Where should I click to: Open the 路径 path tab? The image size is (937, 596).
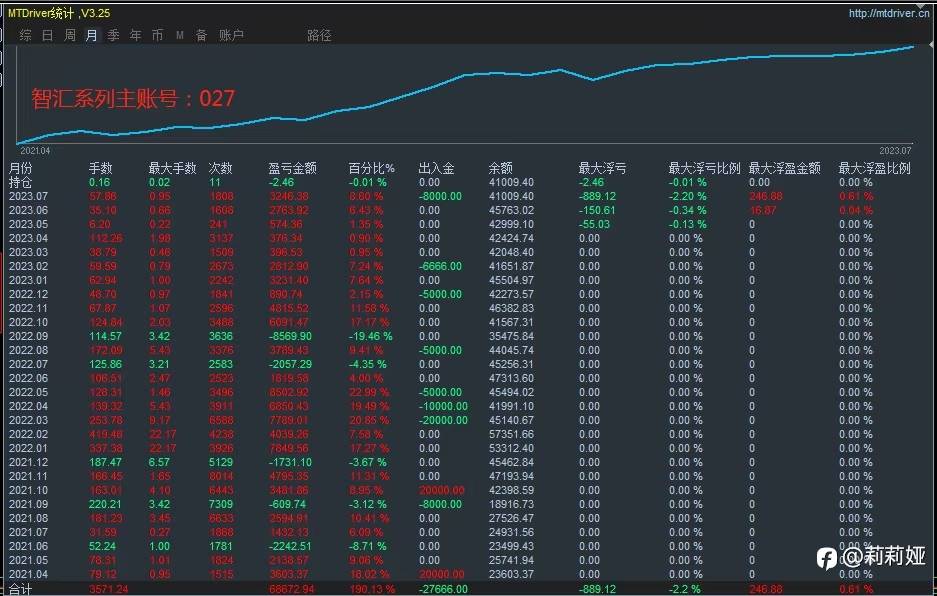(319, 35)
